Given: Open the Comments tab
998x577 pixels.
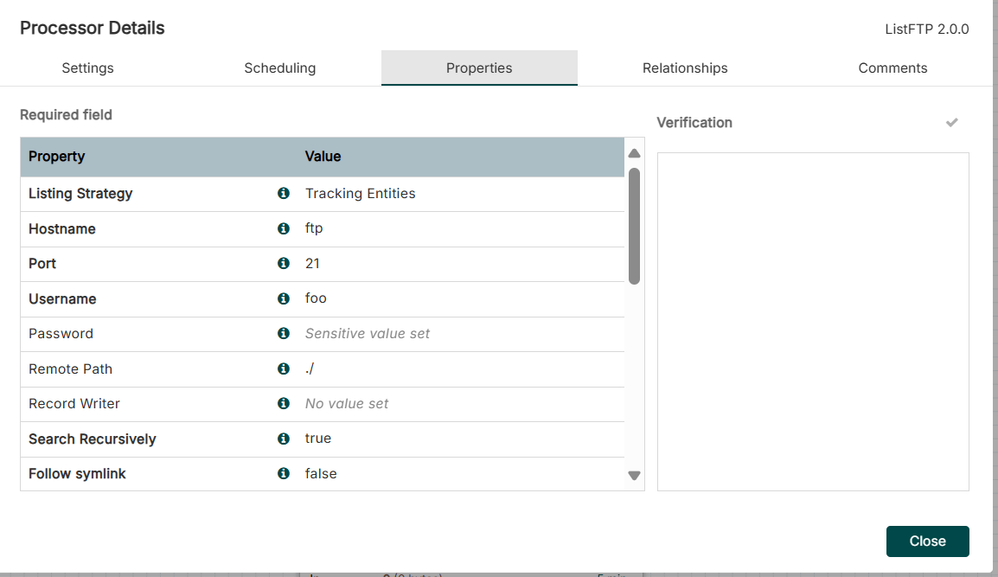Looking at the screenshot, I should (x=892, y=68).
